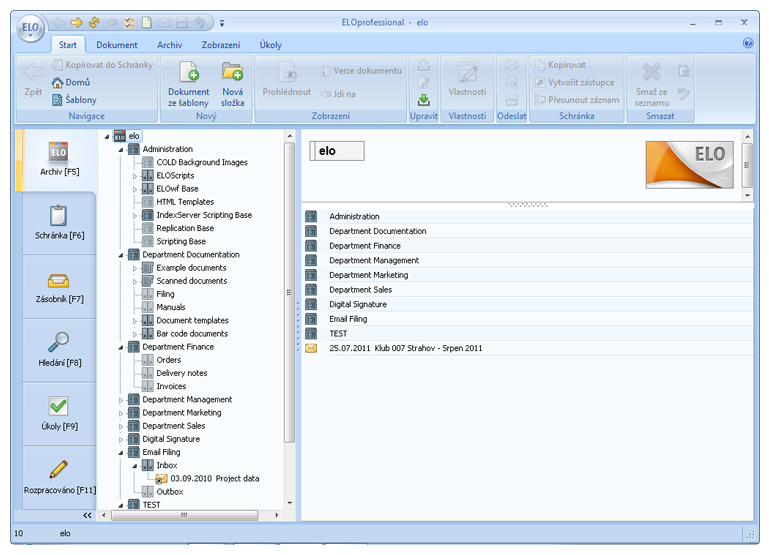Image resolution: width=769 pixels, height=555 pixels.
Task: Collapse the Administration tree node
Action: (x=121, y=150)
